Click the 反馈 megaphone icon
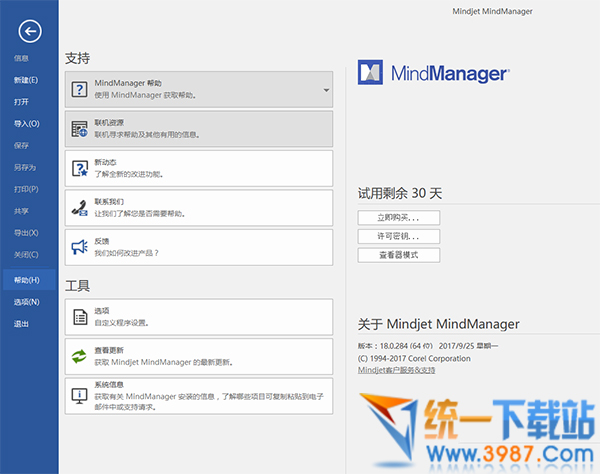The width and height of the screenshot is (600, 474). 80,246
